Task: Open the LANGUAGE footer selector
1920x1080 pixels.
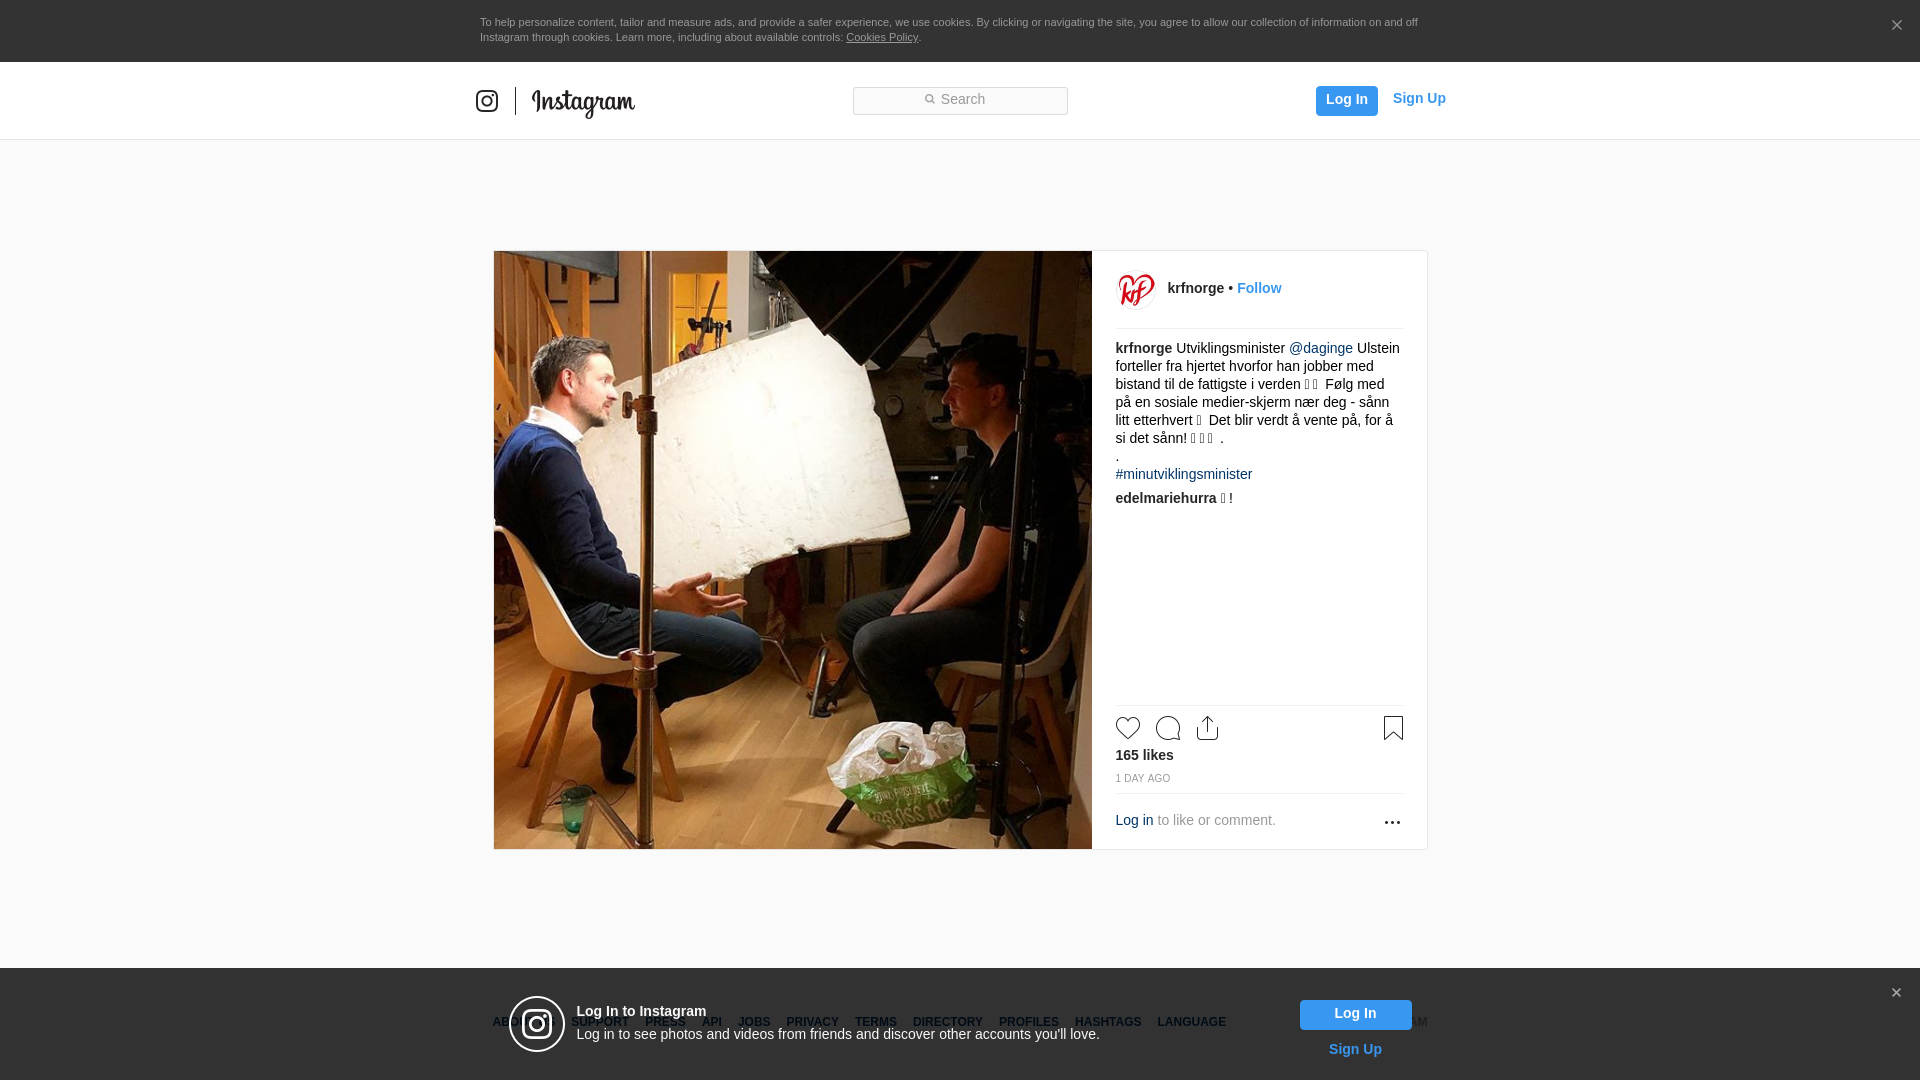Action: click(x=1192, y=1022)
